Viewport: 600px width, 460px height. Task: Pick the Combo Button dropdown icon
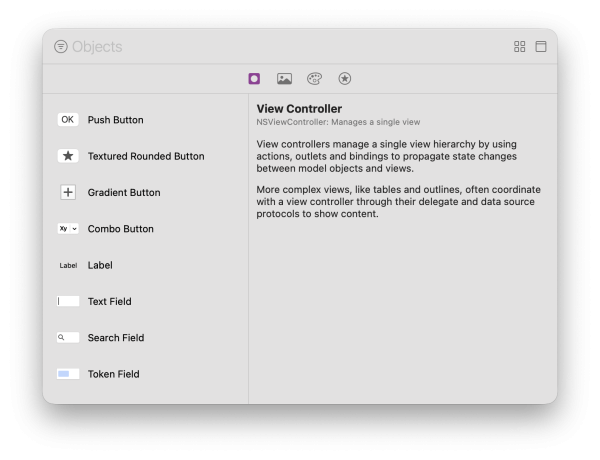point(68,229)
